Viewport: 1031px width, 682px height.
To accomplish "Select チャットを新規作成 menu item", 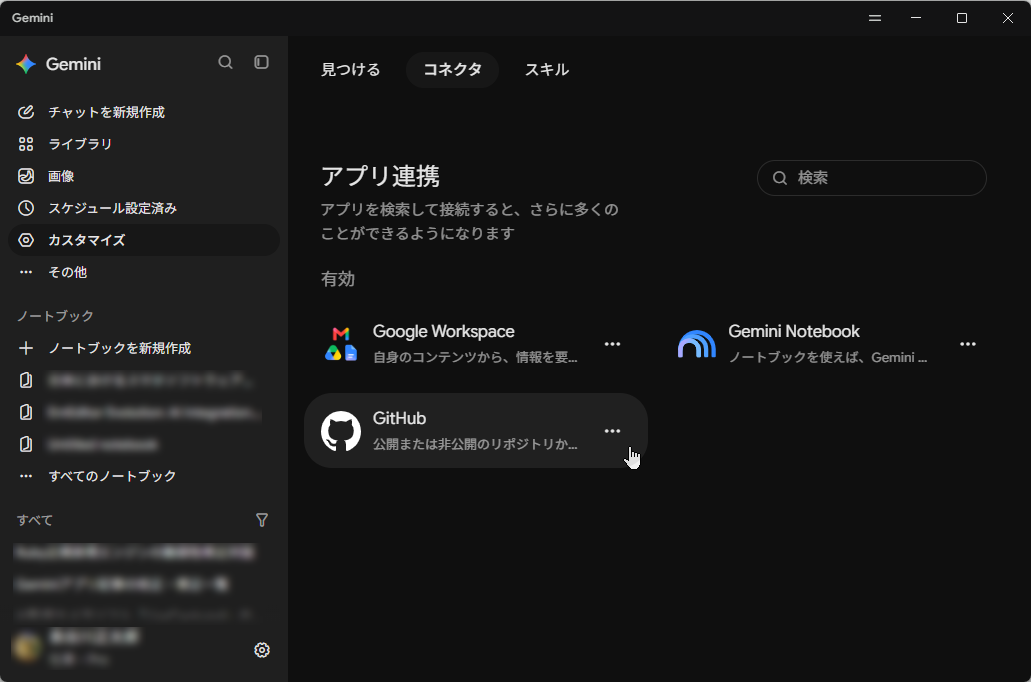I will coord(144,112).
